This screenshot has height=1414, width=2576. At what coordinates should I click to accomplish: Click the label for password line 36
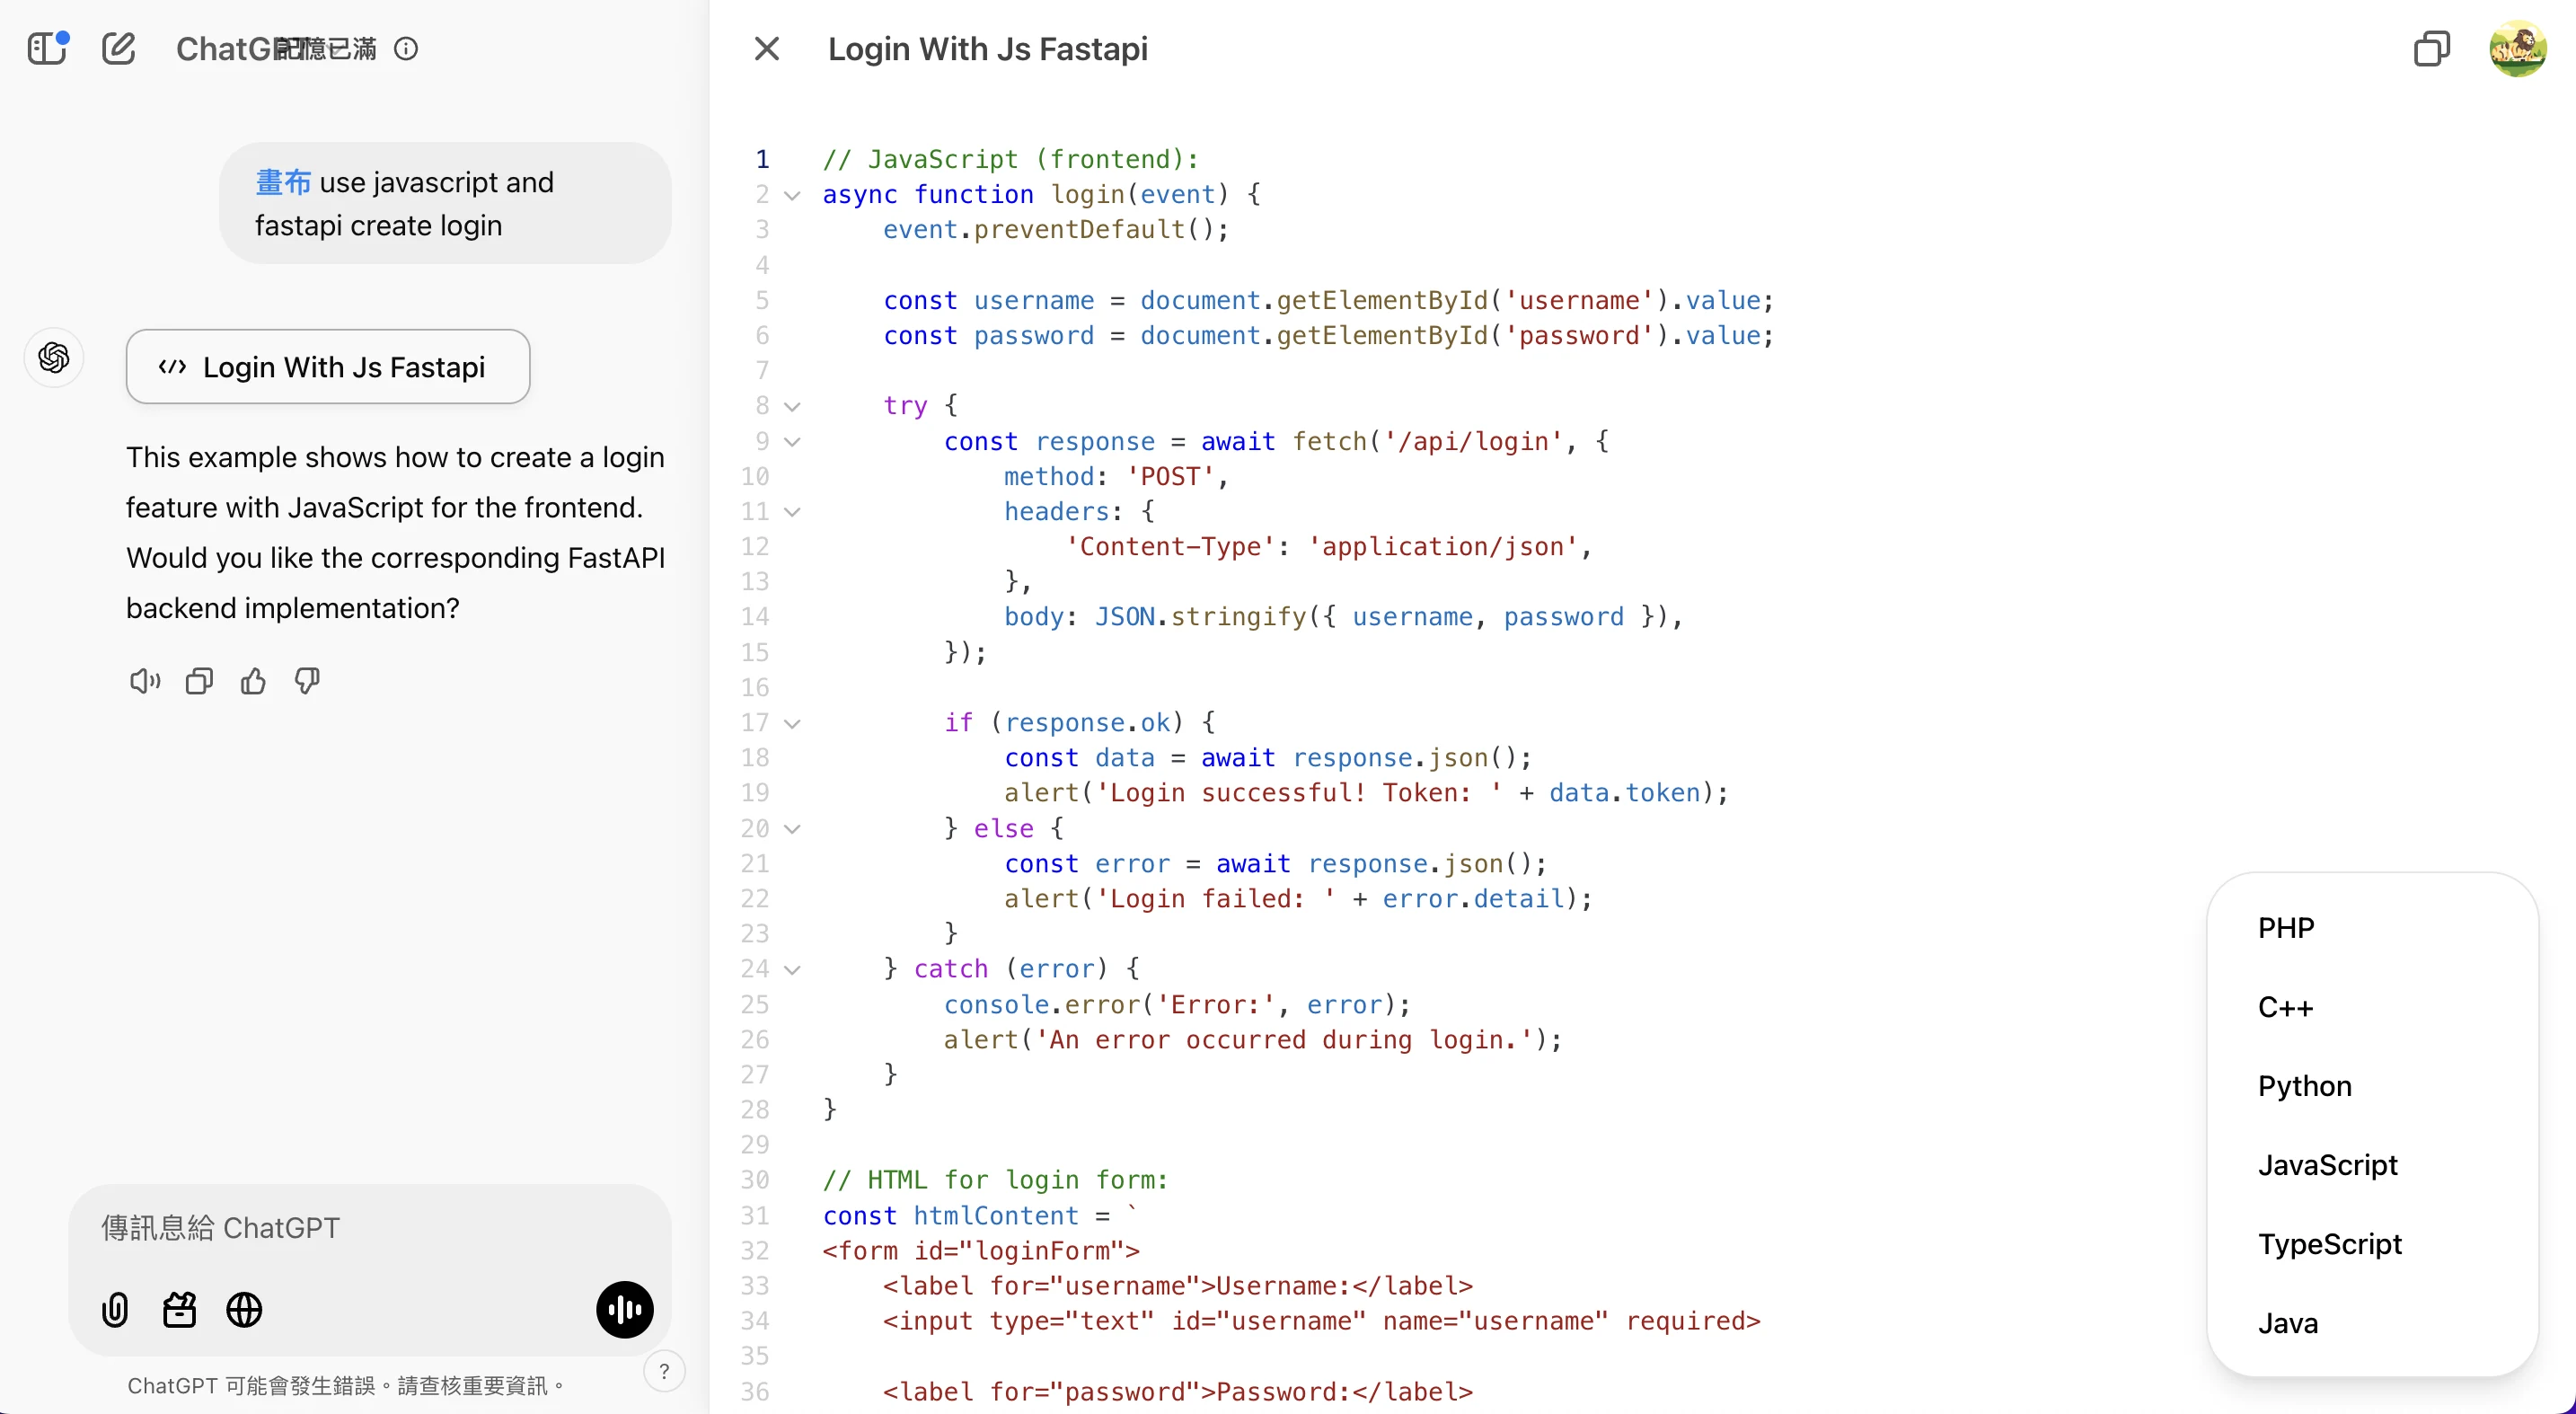[x=1177, y=1392]
